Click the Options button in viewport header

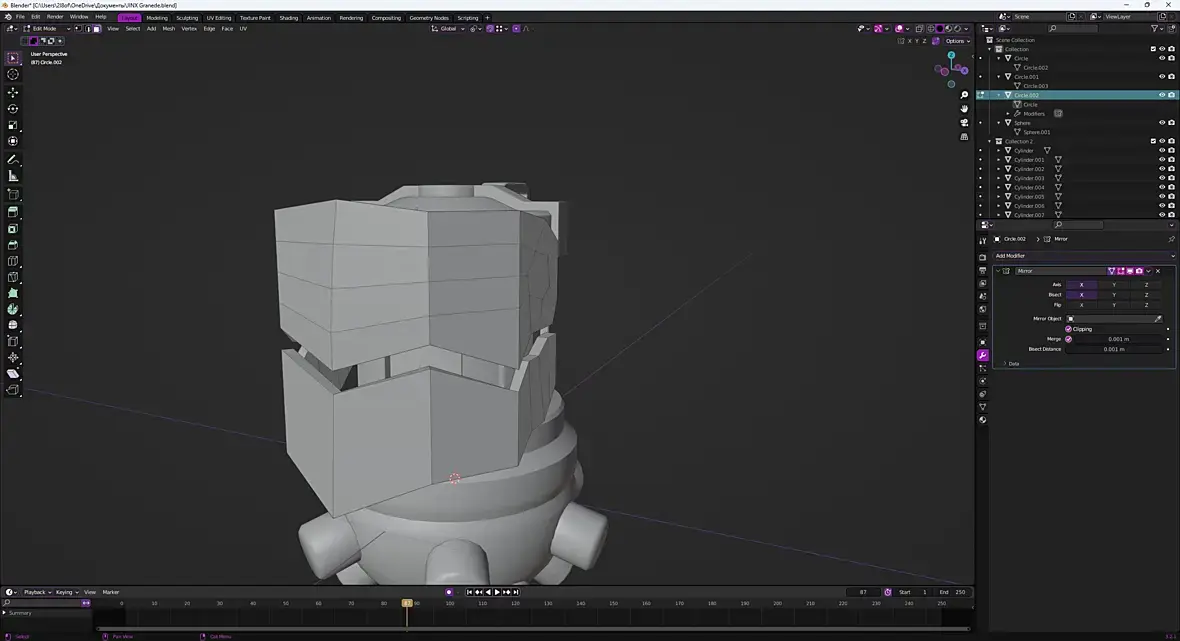pos(957,41)
